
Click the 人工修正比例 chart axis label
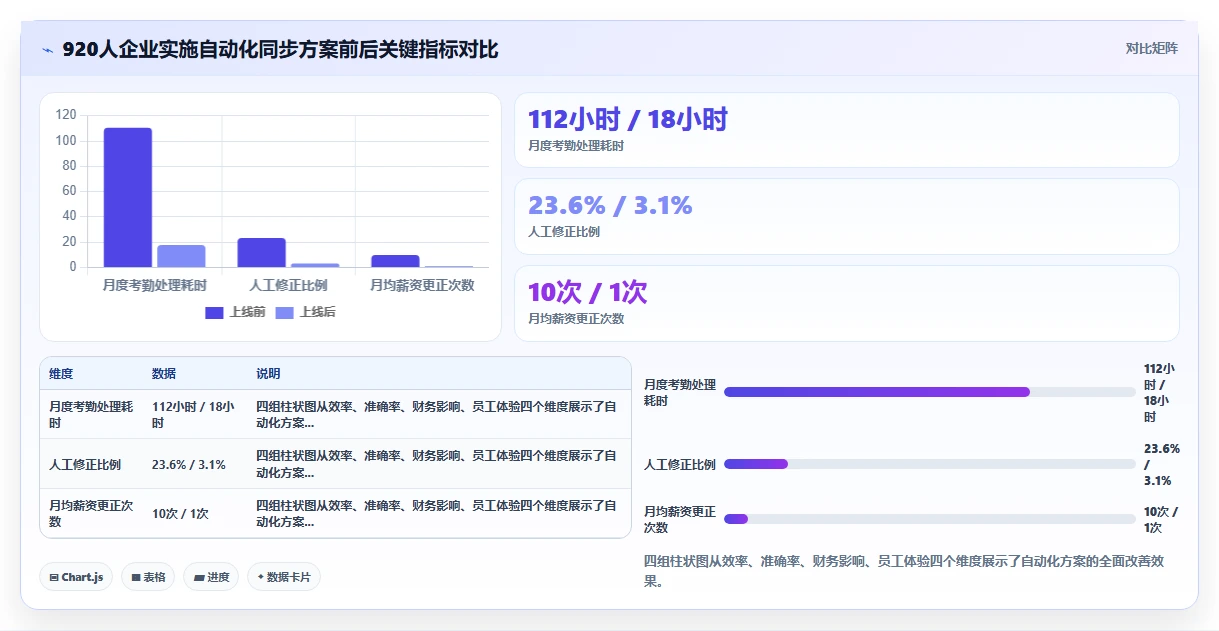coord(288,285)
